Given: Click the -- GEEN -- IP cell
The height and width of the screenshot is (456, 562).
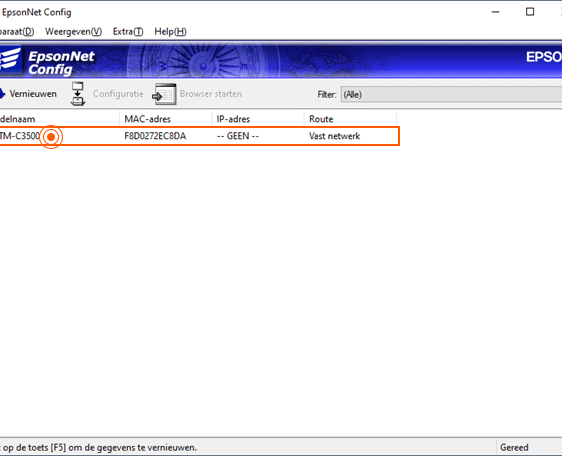Looking at the screenshot, I should coord(238,136).
